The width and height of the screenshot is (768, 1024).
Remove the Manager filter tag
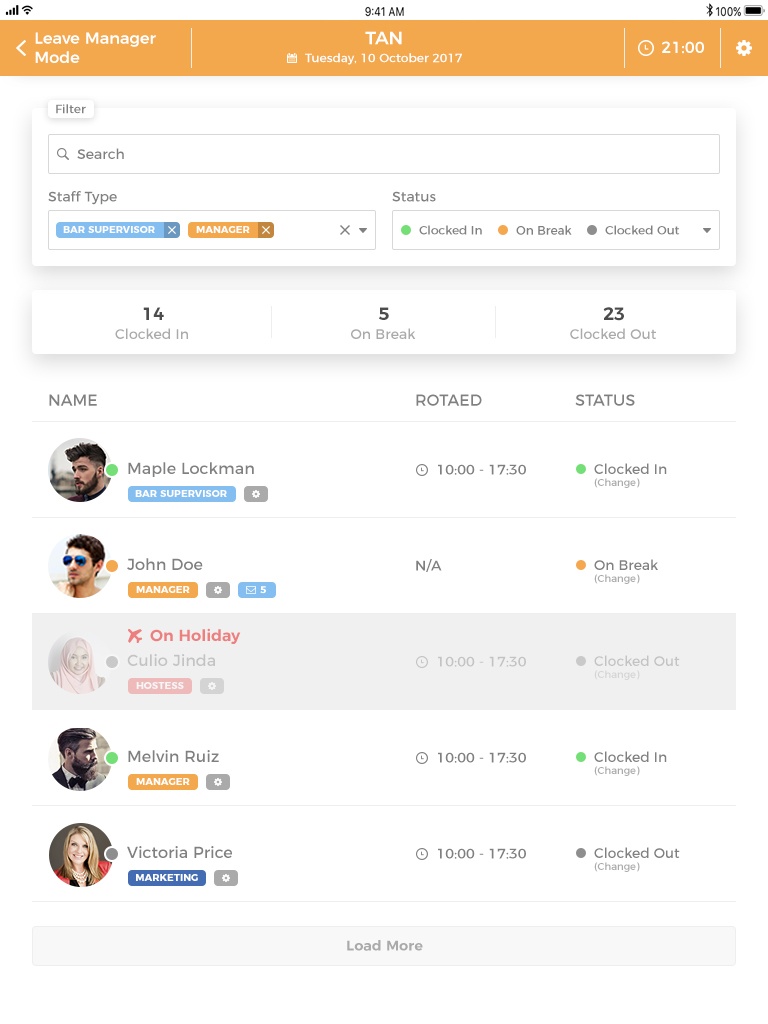(x=266, y=230)
